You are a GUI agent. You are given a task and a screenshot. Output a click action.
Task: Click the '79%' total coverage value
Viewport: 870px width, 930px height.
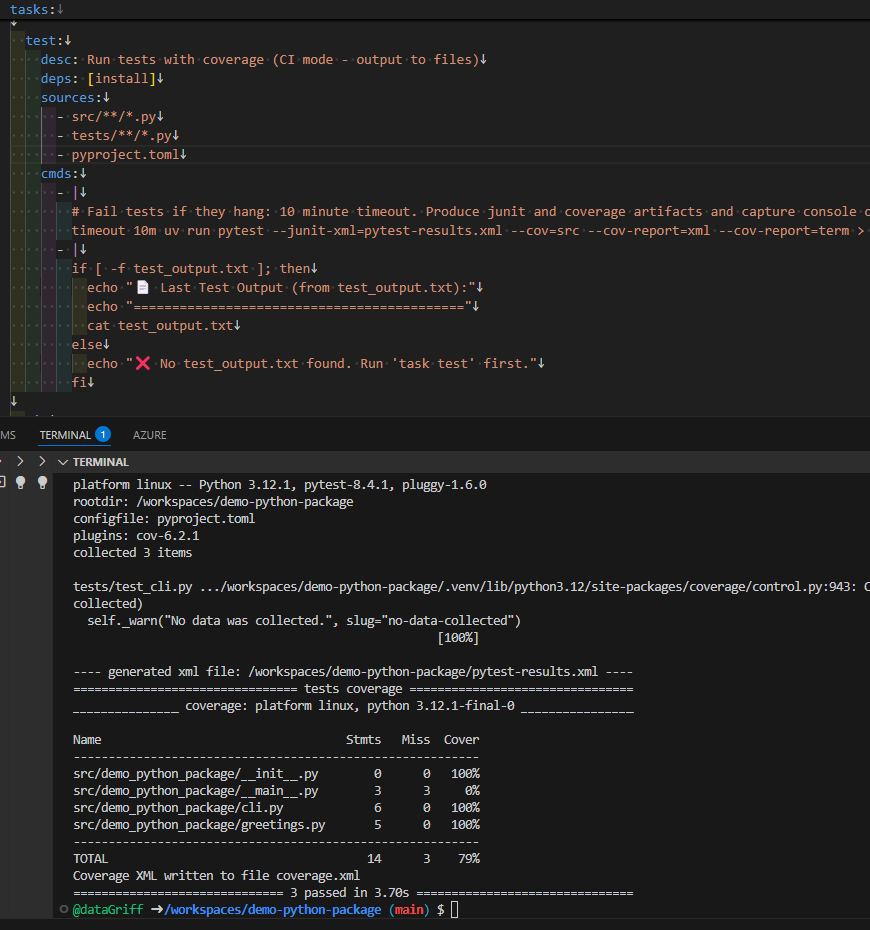point(469,859)
